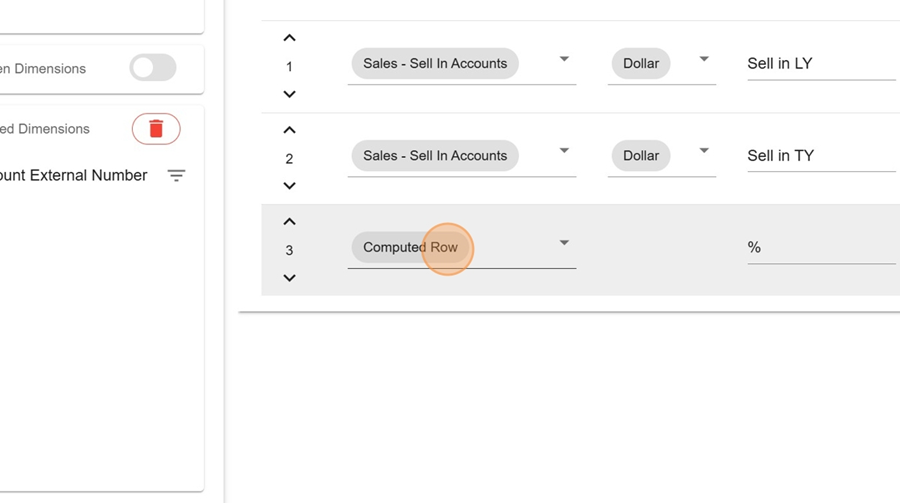Screen dimensions: 900x503
Task: Select the Computed Row chip
Action: coord(411,247)
